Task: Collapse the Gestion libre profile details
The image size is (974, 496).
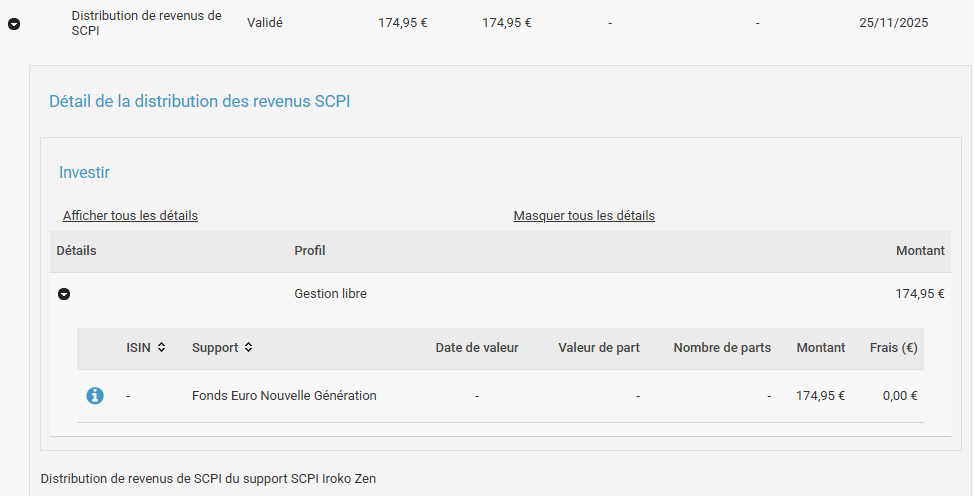Action: [64, 294]
